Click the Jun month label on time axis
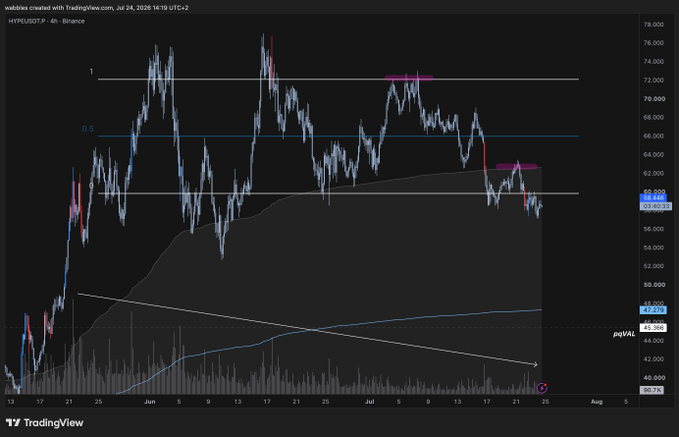 149,401
